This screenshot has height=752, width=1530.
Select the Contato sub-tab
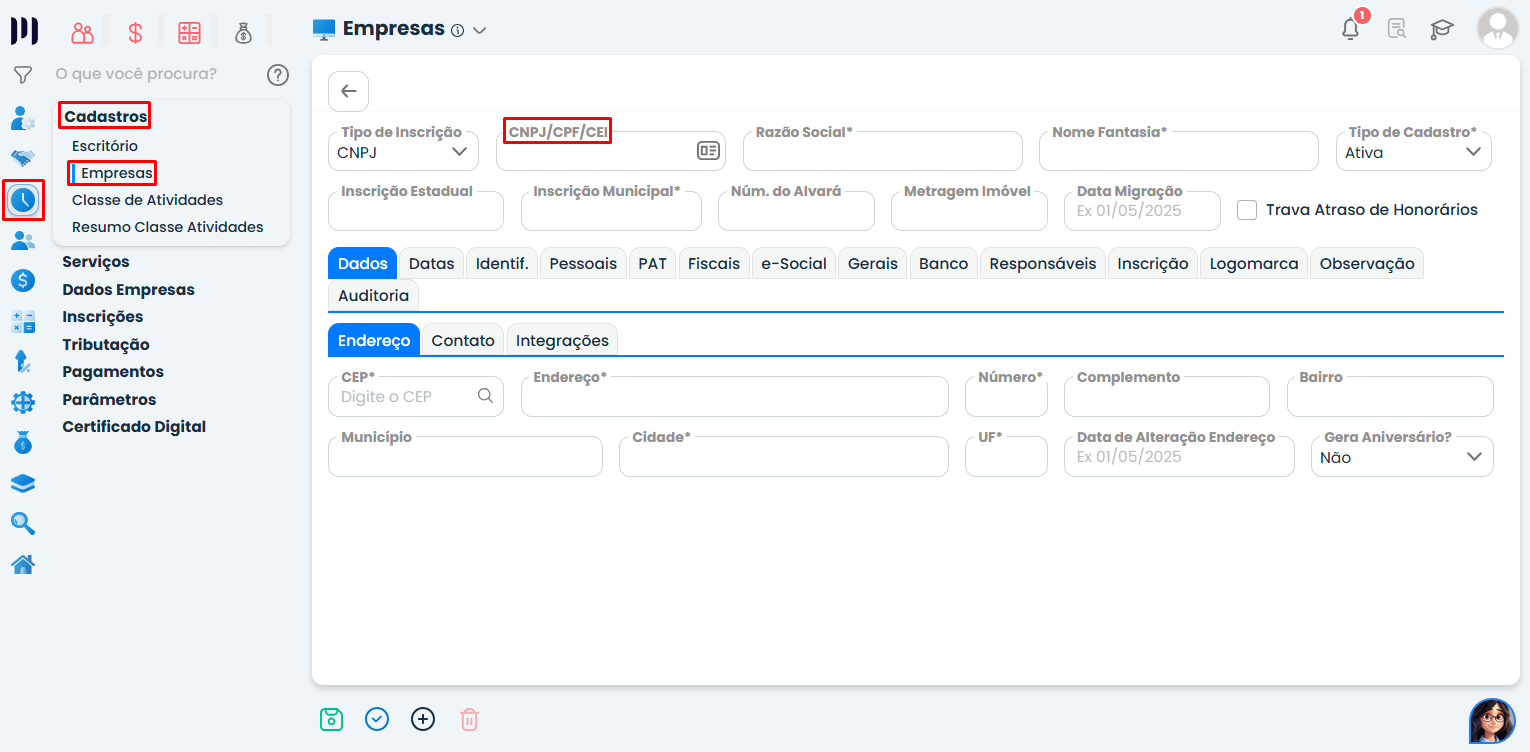click(x=463, y=341)
